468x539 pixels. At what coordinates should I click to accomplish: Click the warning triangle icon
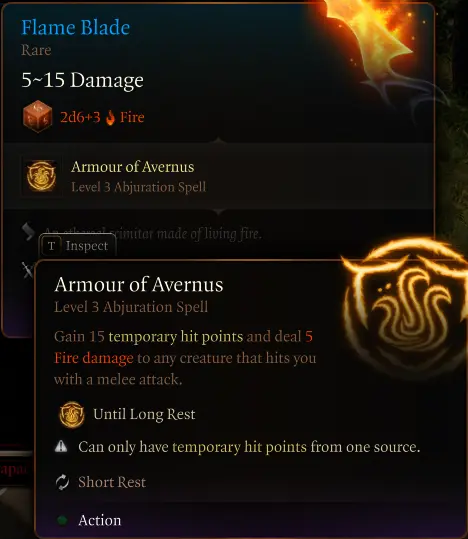[61, 447]
